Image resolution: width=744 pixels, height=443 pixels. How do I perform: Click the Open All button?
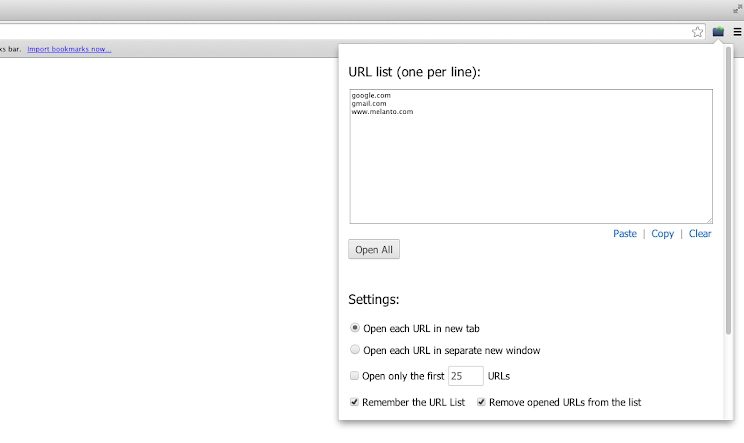pyautogui.click(x=374, y=249)
